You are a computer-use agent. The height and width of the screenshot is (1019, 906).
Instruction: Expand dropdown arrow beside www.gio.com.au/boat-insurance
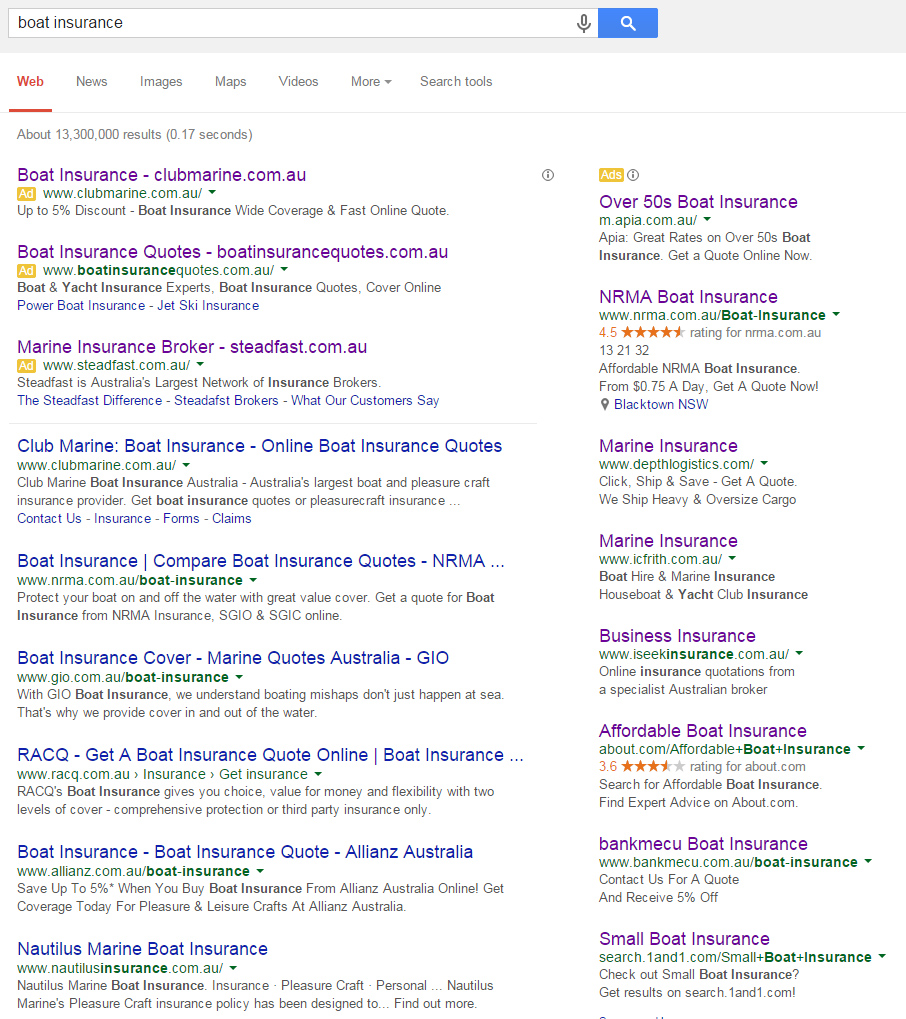coord(239,677)
